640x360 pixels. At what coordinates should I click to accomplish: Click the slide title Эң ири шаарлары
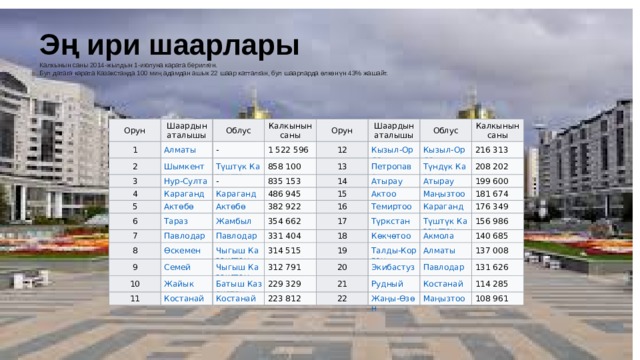point(169,46)
